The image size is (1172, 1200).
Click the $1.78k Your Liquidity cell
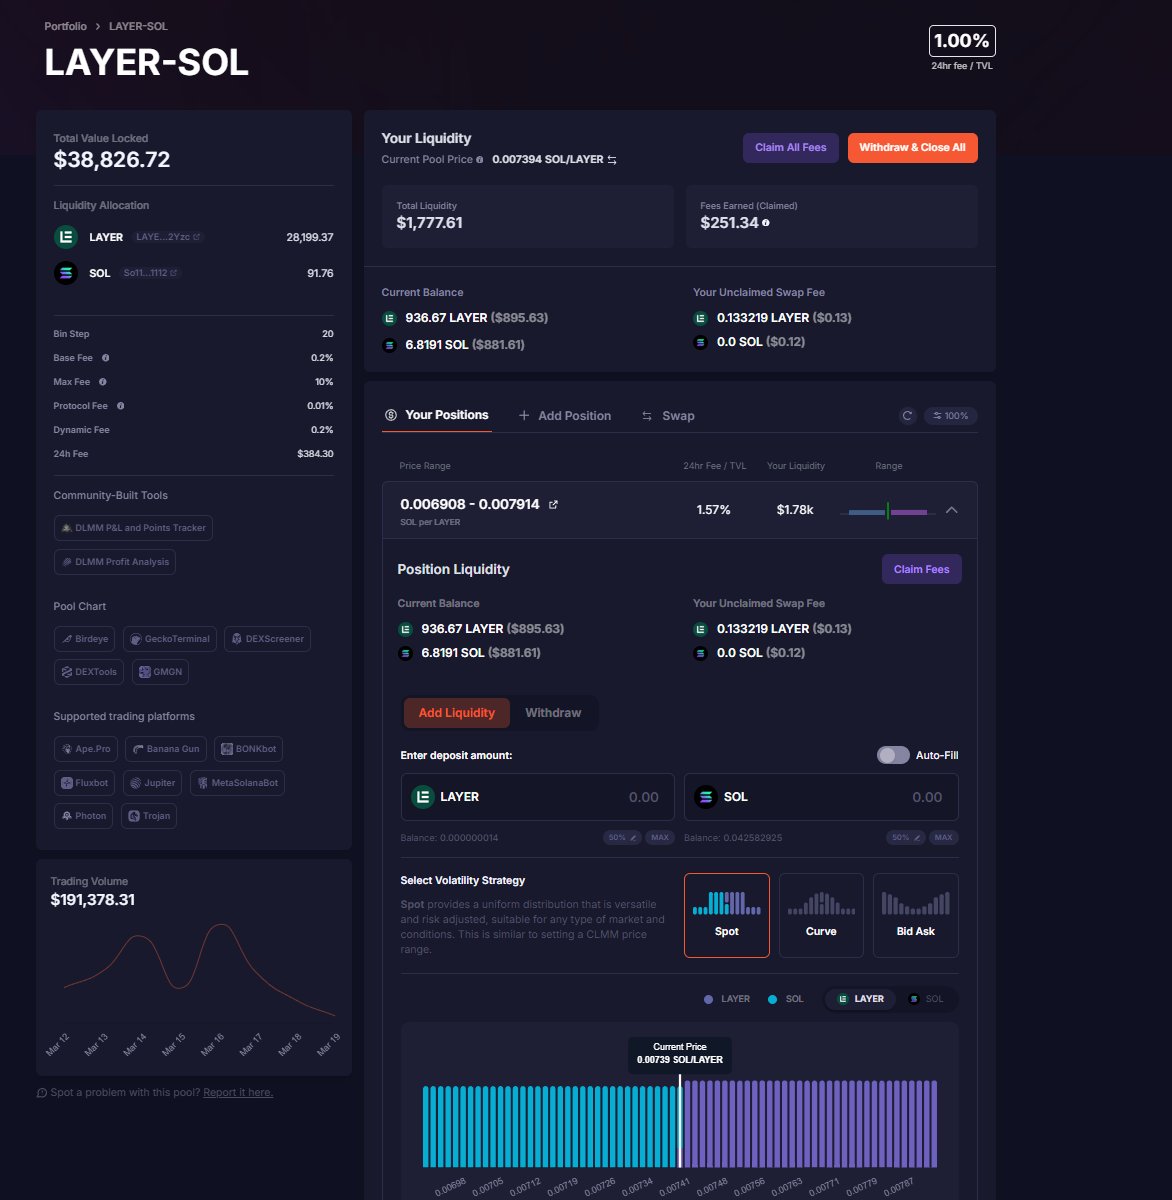point(795,510)
